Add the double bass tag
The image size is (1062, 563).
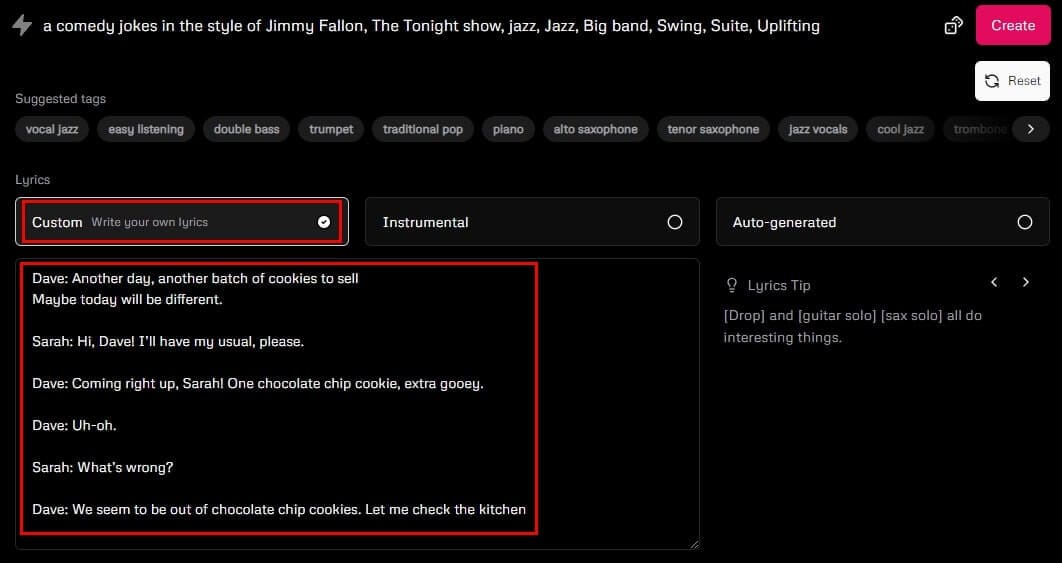point(246,129)
